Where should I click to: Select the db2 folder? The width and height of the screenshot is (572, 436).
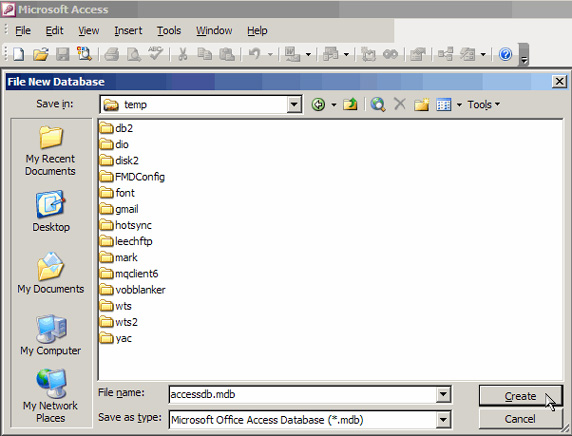[116, 128]
